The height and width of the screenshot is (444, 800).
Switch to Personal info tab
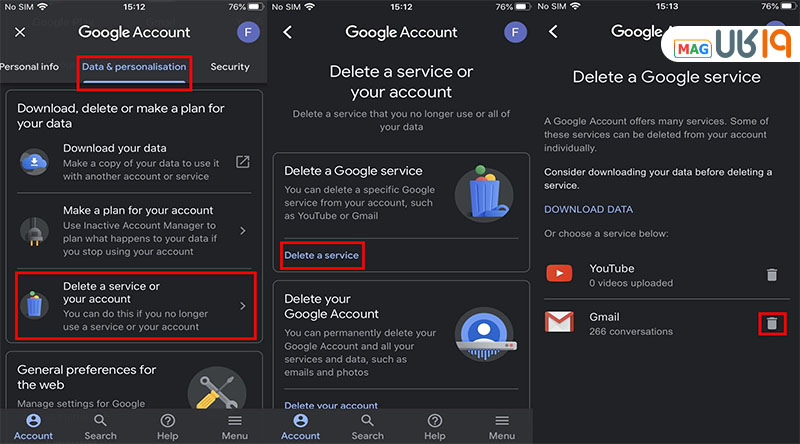tap(30, 67)
